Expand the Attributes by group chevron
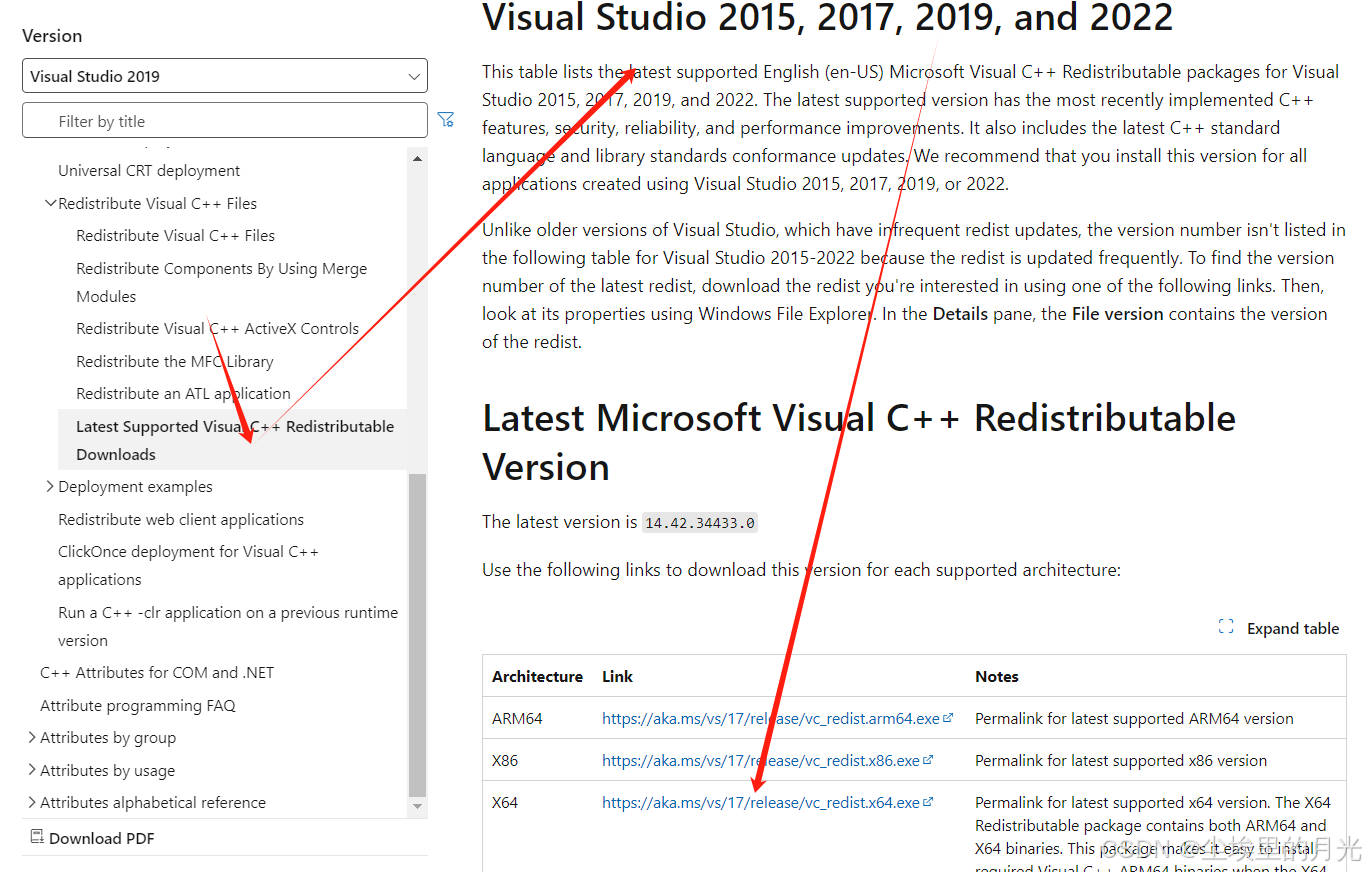 point(32,737)
